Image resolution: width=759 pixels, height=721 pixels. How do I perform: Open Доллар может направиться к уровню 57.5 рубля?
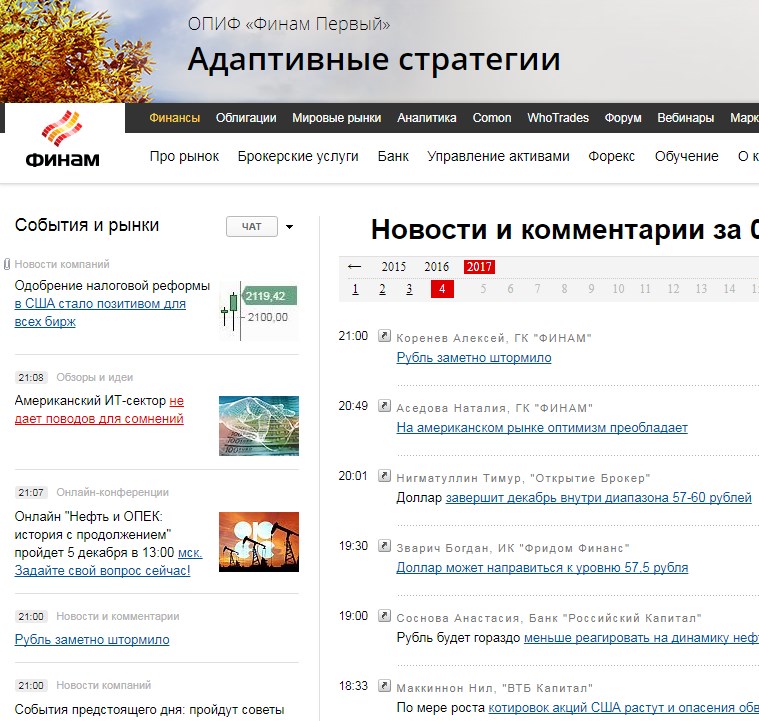click(542, 568)
